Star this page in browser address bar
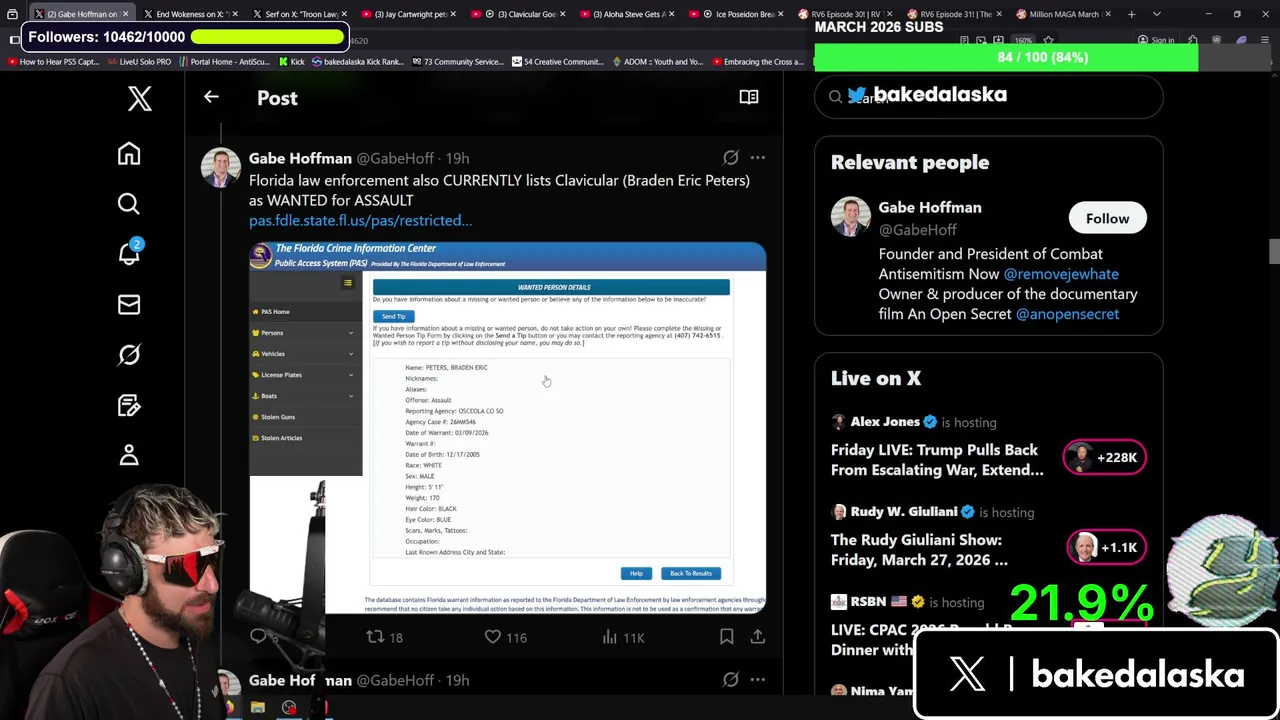1280x720 pixels. pos(1048,40)
